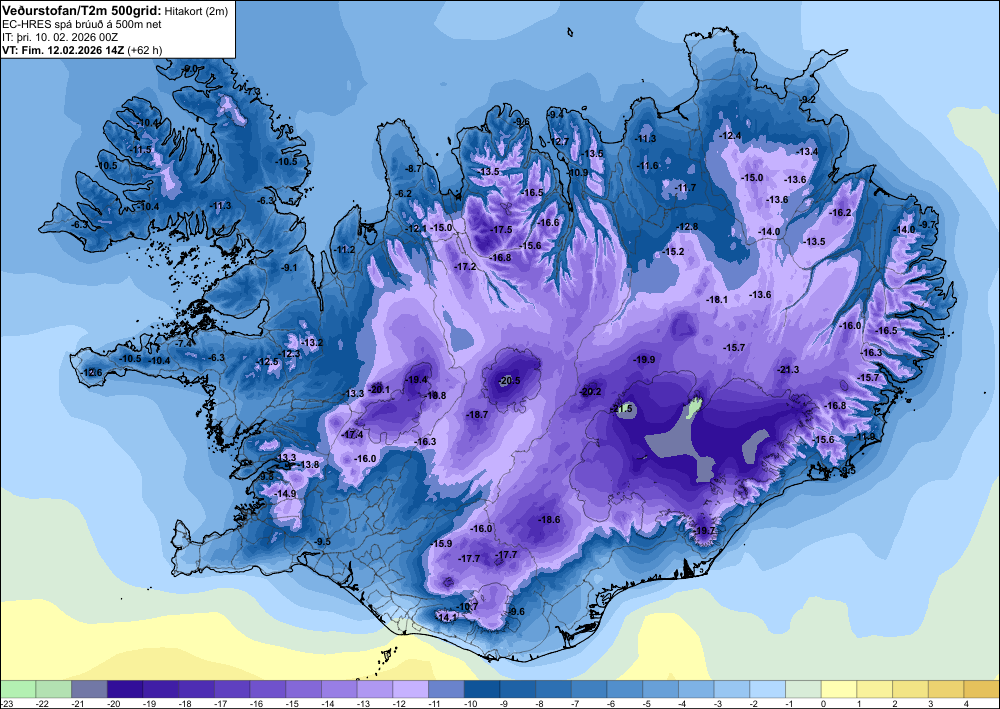Viewport: 1000px width, 709px height.
Task: Click the -17.2 temperature label
Action: tap(466, 267)
